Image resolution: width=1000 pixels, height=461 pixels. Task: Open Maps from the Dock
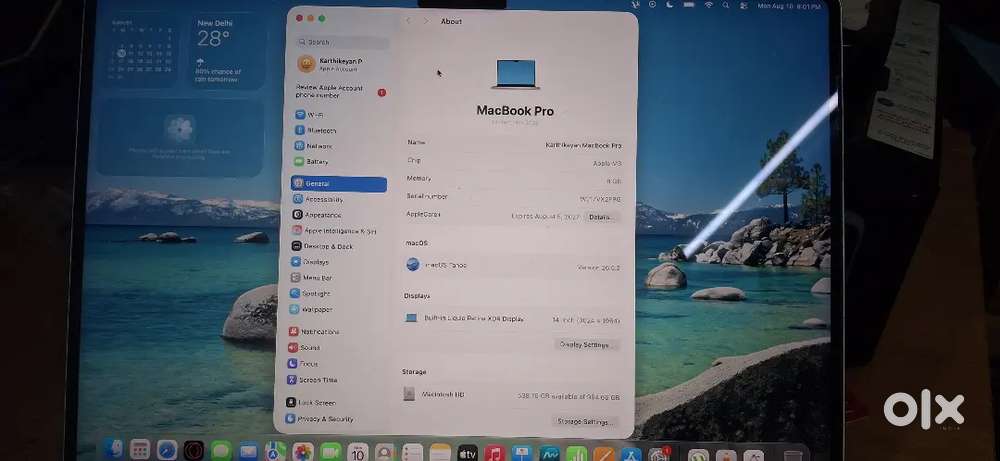276,452
